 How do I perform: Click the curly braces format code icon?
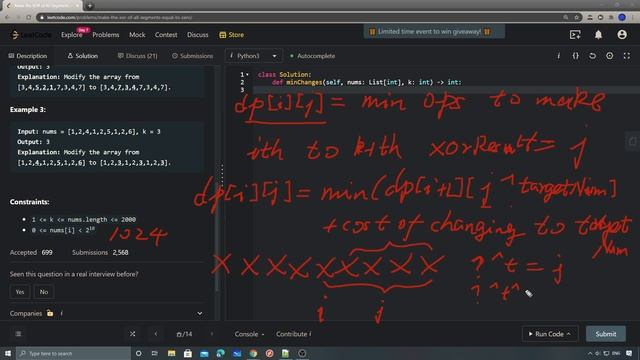click(576, 56)
